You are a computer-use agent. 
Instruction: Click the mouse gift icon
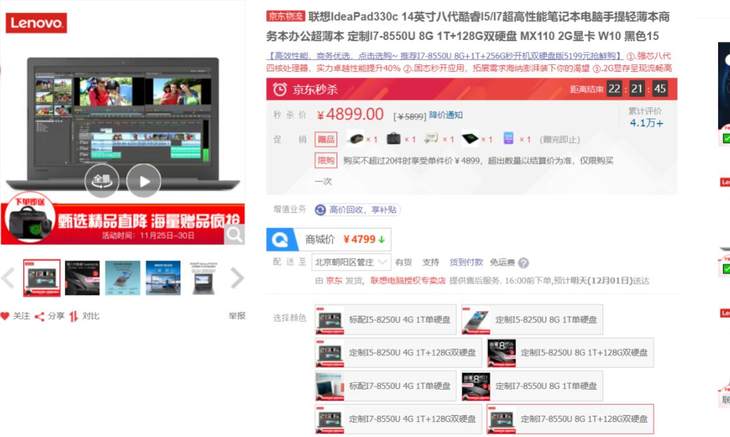click(356, 139)
